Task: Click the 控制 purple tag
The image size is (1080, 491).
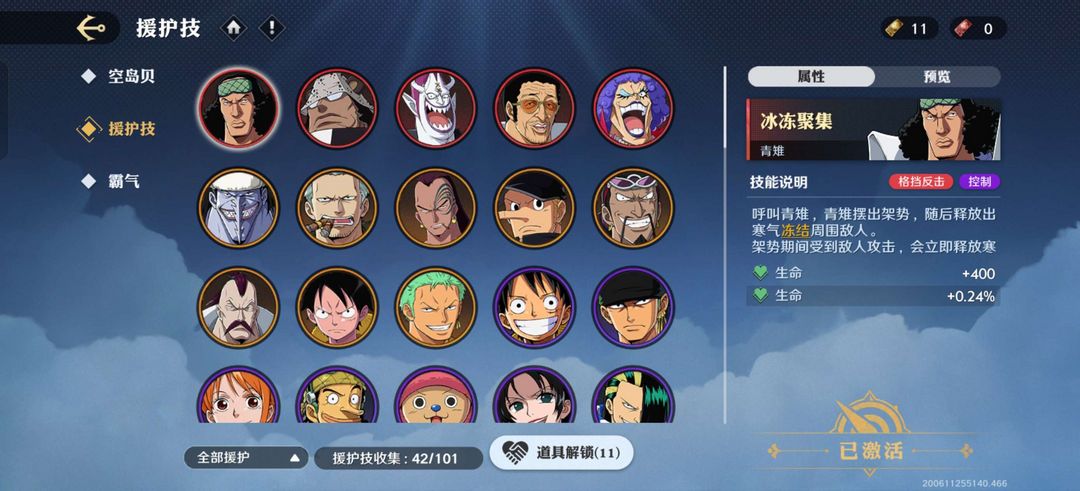Action: pyautogui.click(x=979, y=182)
